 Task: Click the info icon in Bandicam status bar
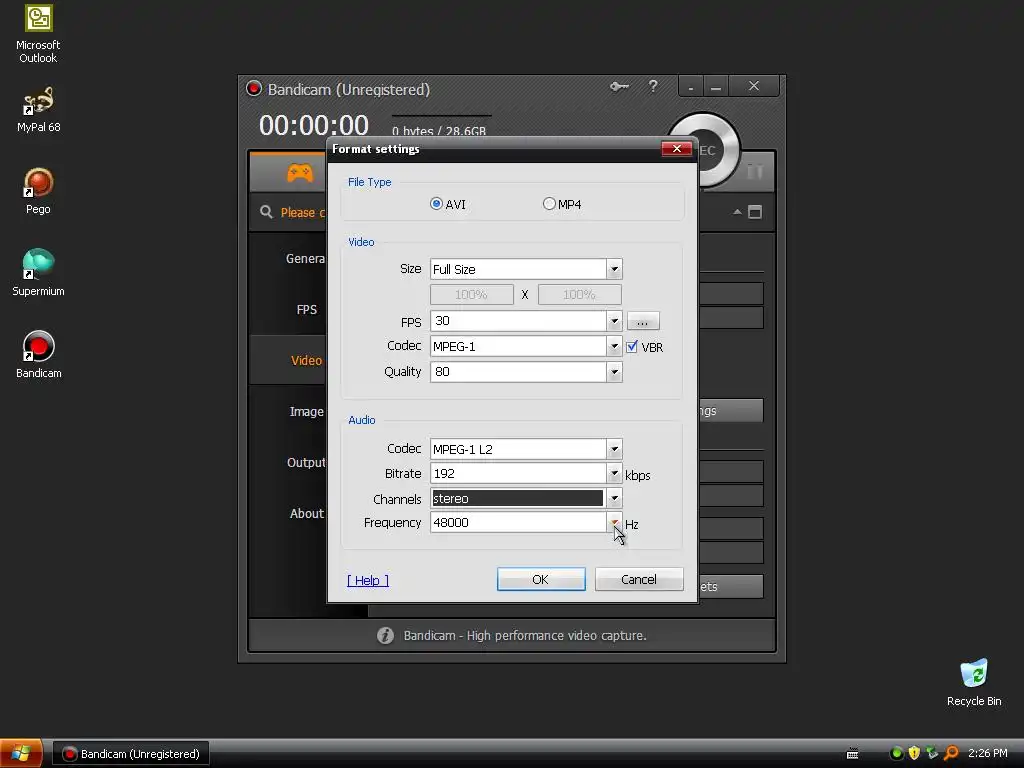(385, 635)
